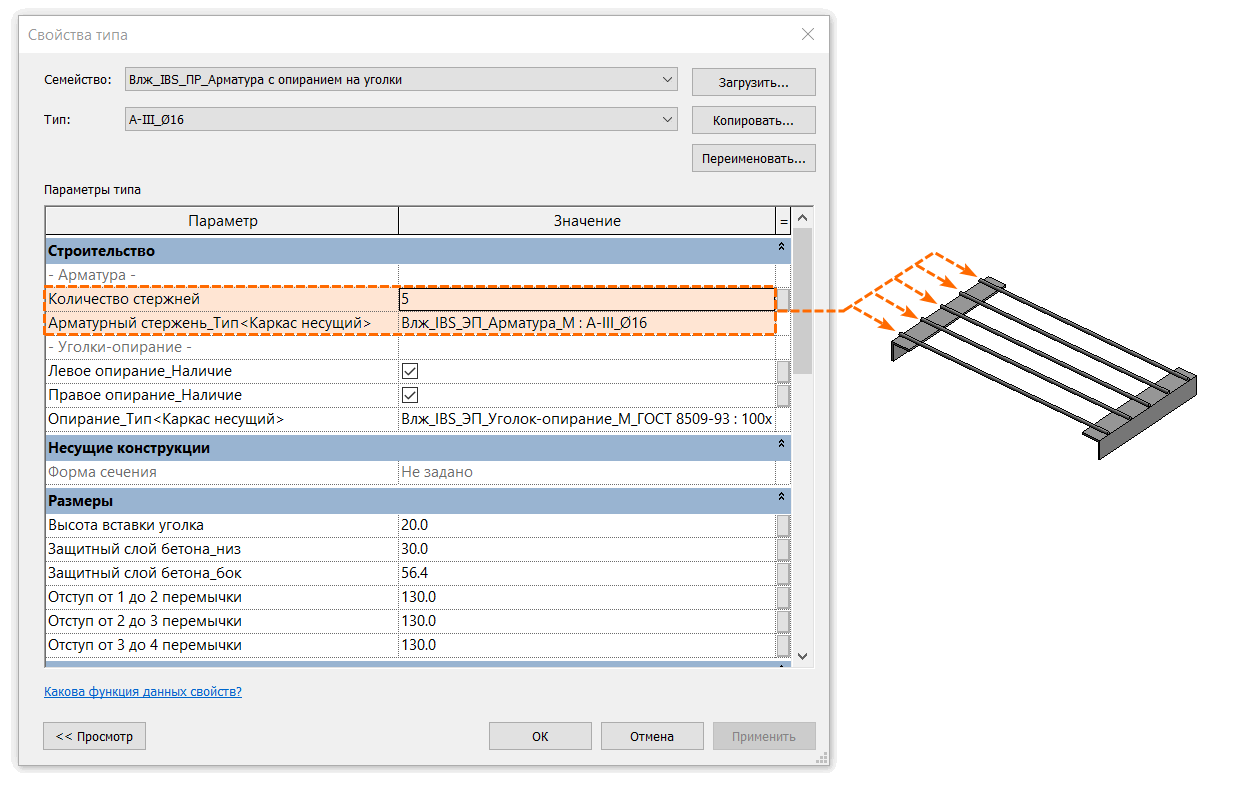1236x791 pixels.
Task: Click the Защитный слой бетона_низ value 30.0
Action: point(414,549)
